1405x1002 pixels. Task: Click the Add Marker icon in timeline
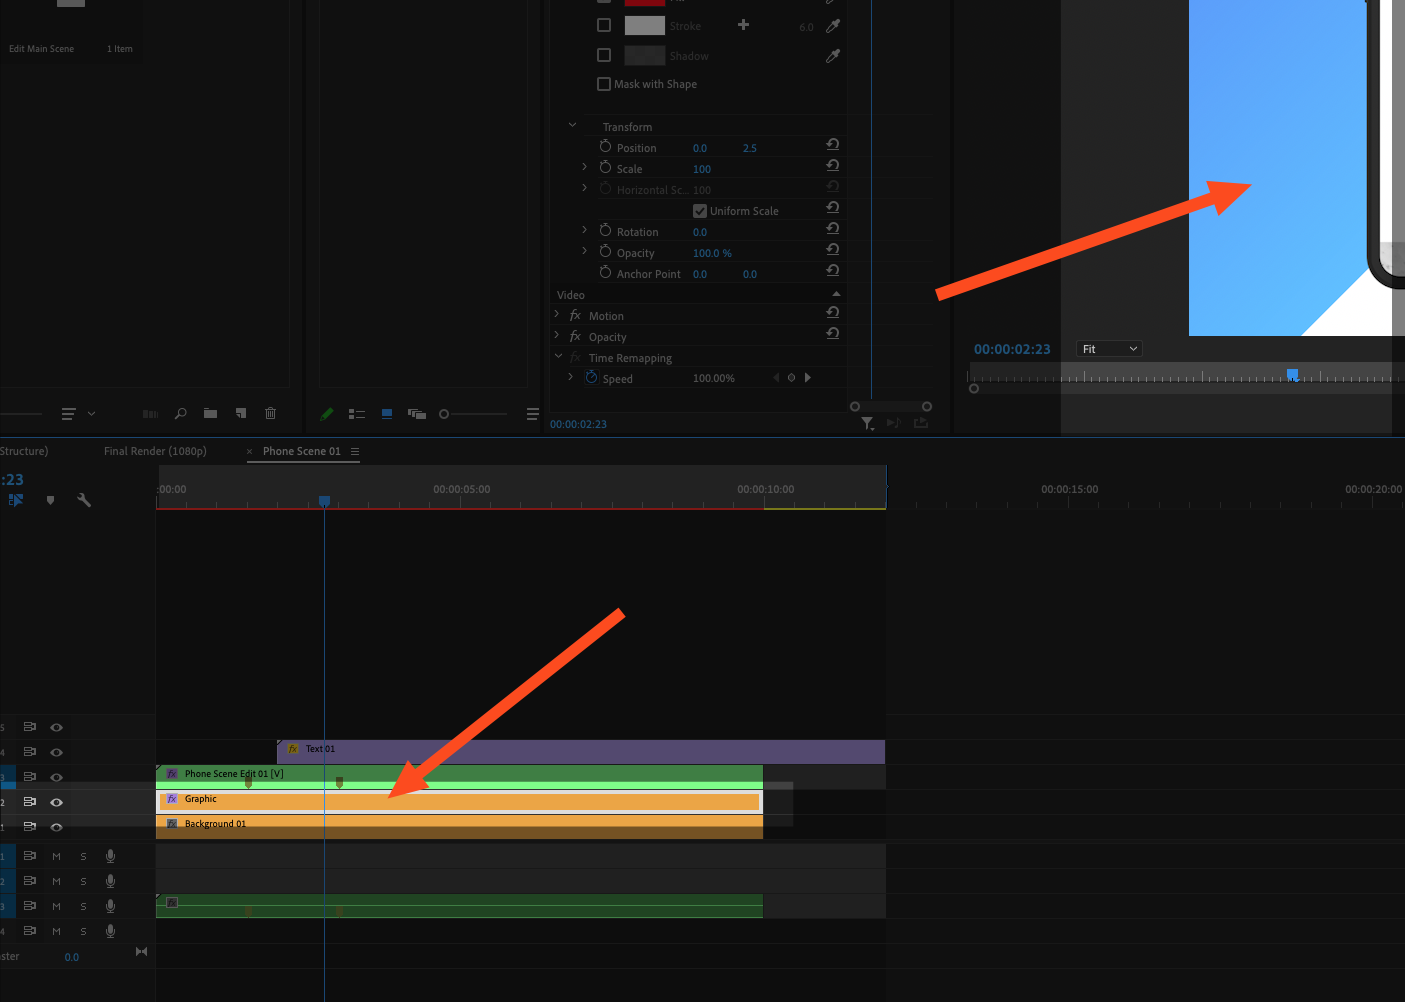point(50,500)
